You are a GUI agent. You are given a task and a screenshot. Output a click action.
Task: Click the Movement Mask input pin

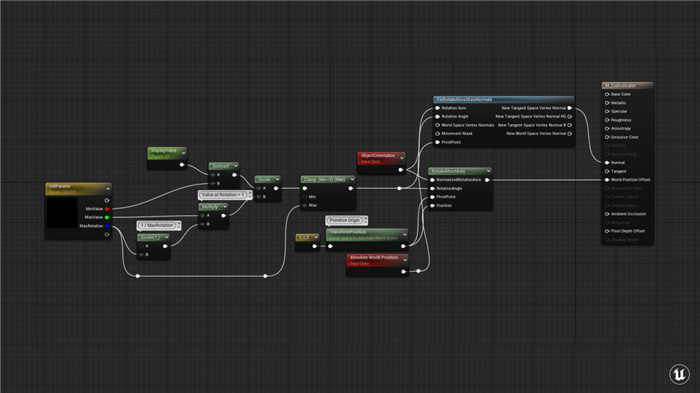click(438, 134)
